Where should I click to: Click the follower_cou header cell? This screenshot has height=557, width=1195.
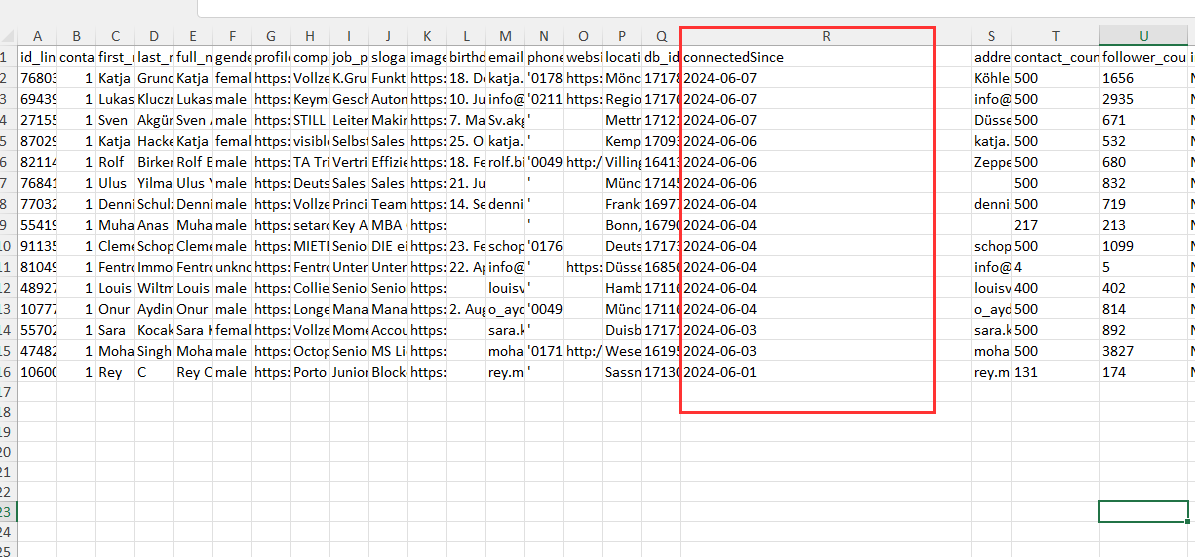coord(1143,57)
